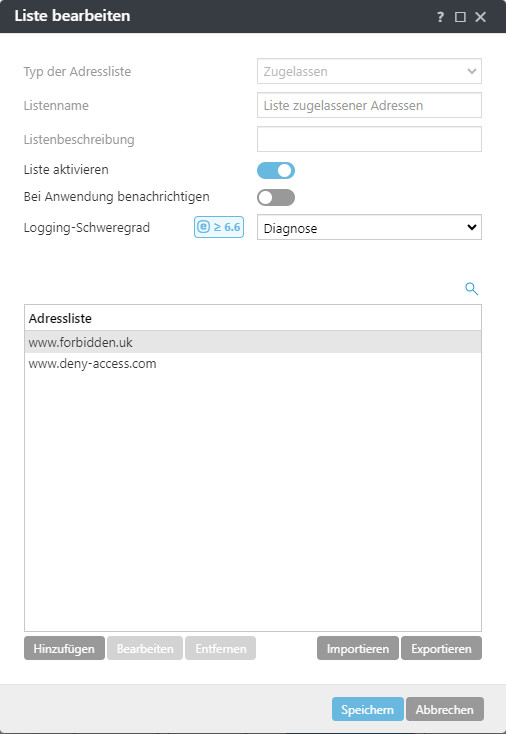Click the magnifier search icon above Adressliste
Screen dimensions: 506x734
point(471,289)
